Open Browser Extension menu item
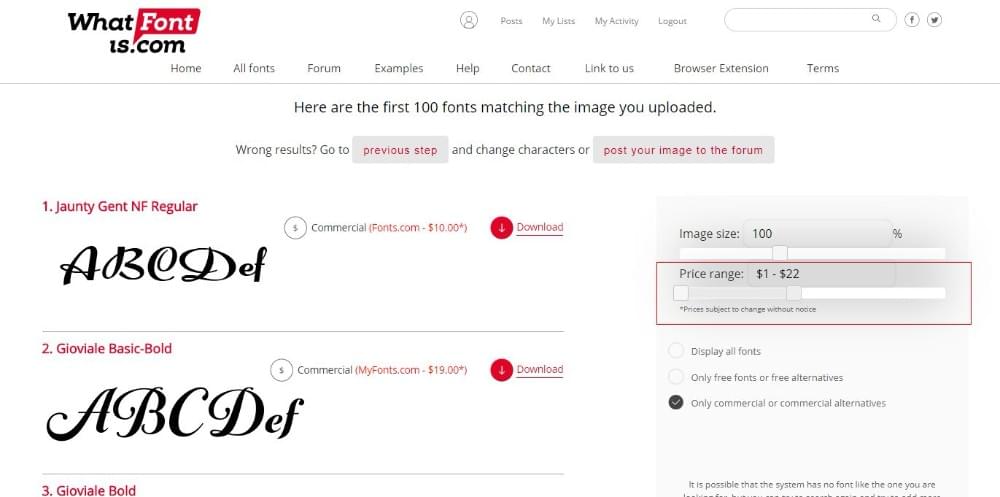The height and width of the screenshot is (497, 1000). (721, 68)
